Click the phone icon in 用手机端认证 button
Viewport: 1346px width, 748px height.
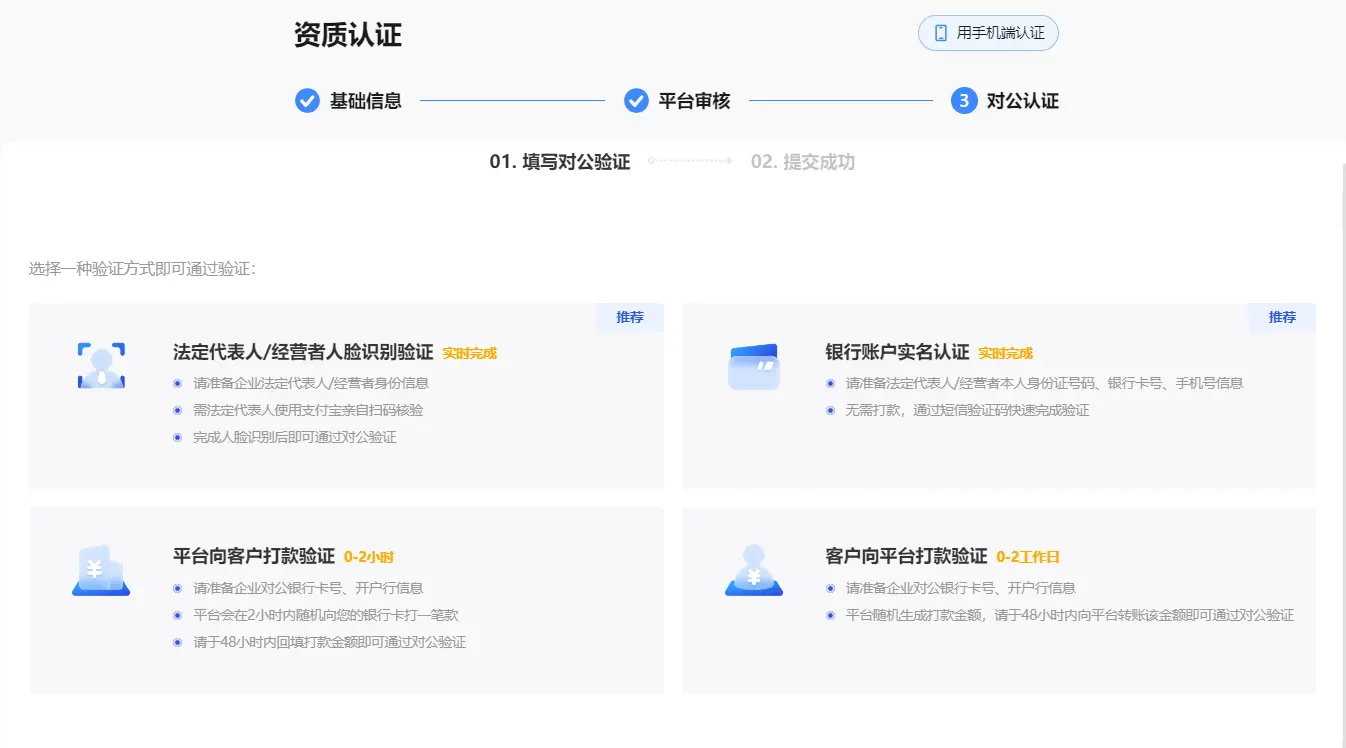pyautogui.click(x=940, y=33)
